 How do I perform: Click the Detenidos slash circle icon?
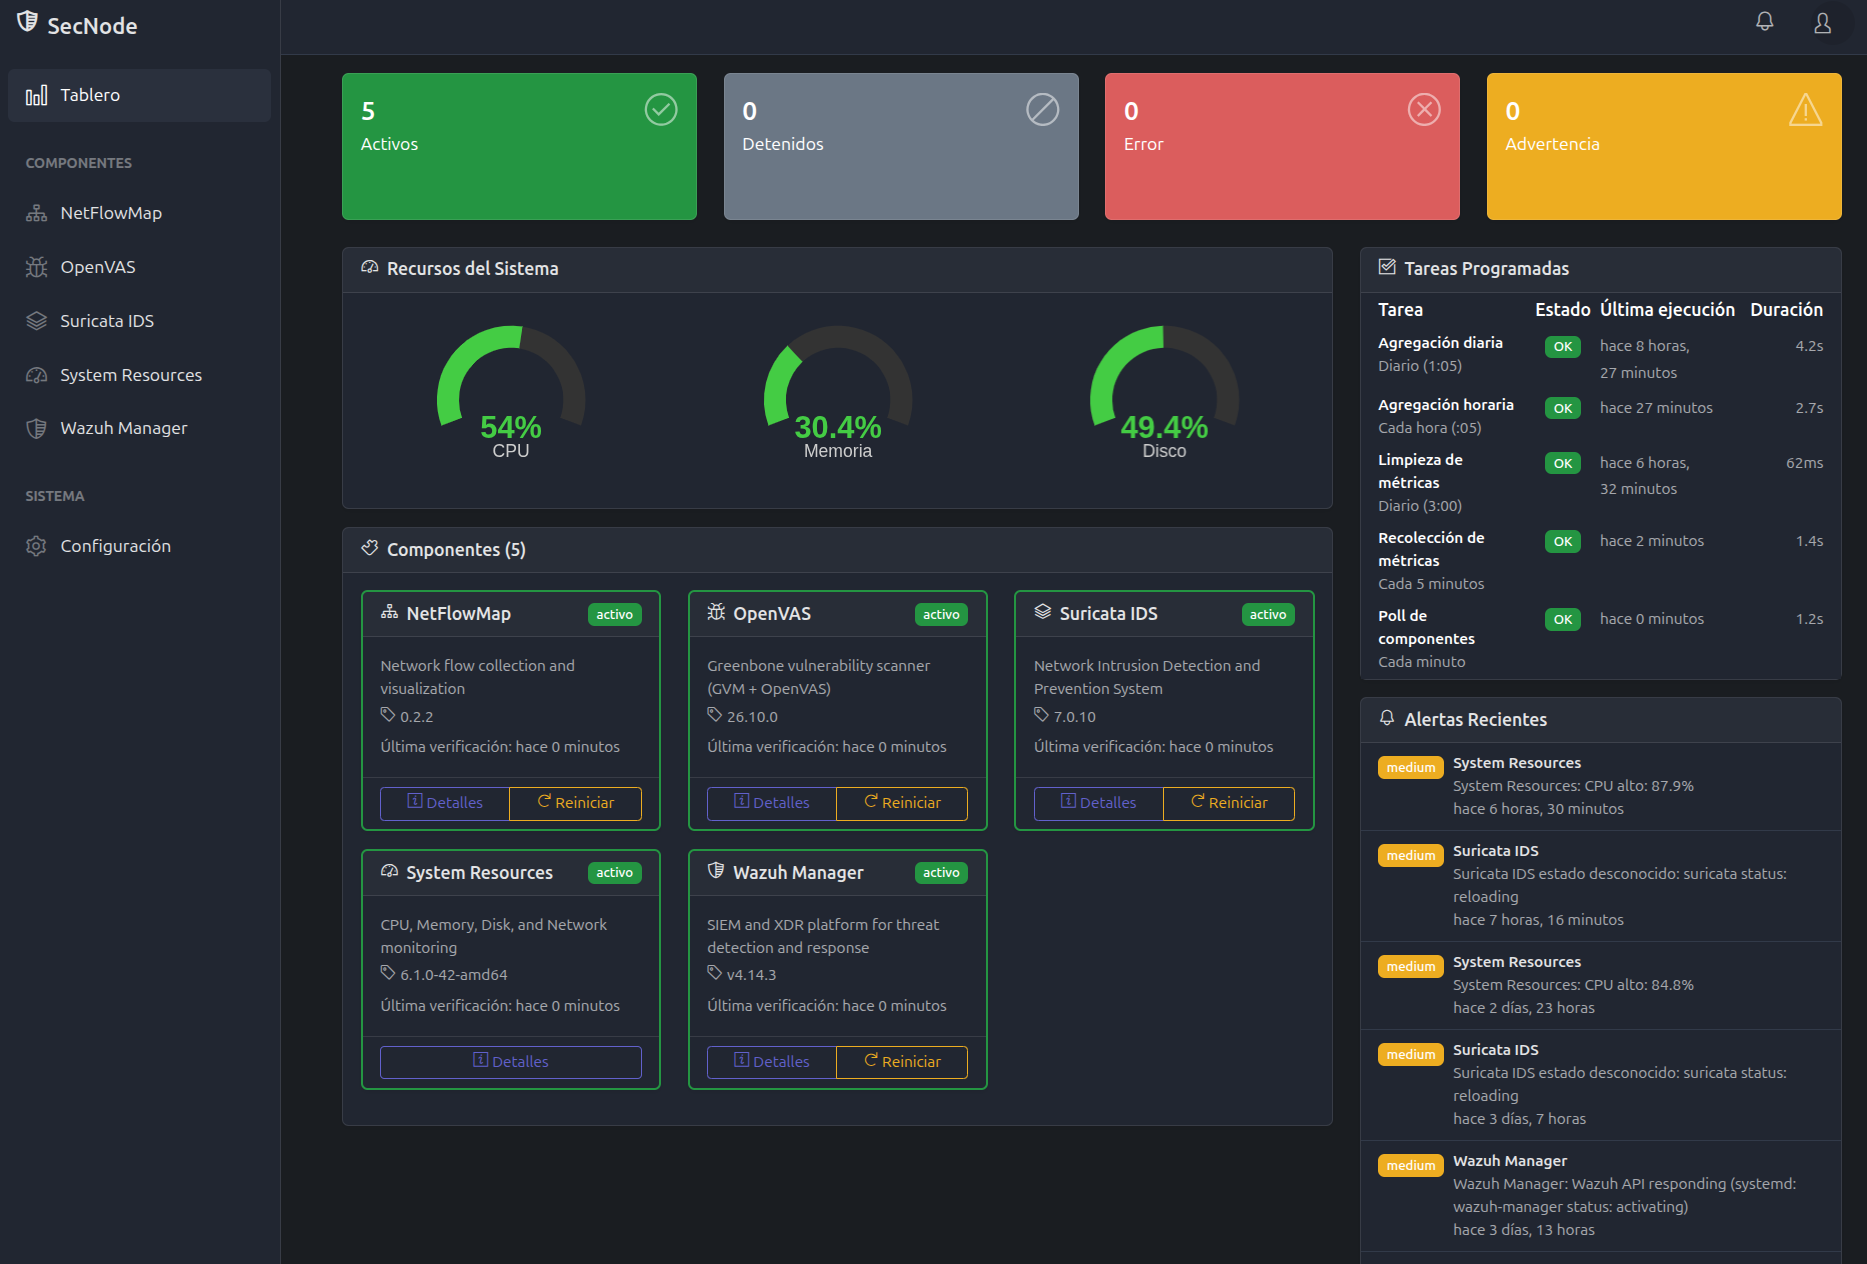[x=1042, y=110]
